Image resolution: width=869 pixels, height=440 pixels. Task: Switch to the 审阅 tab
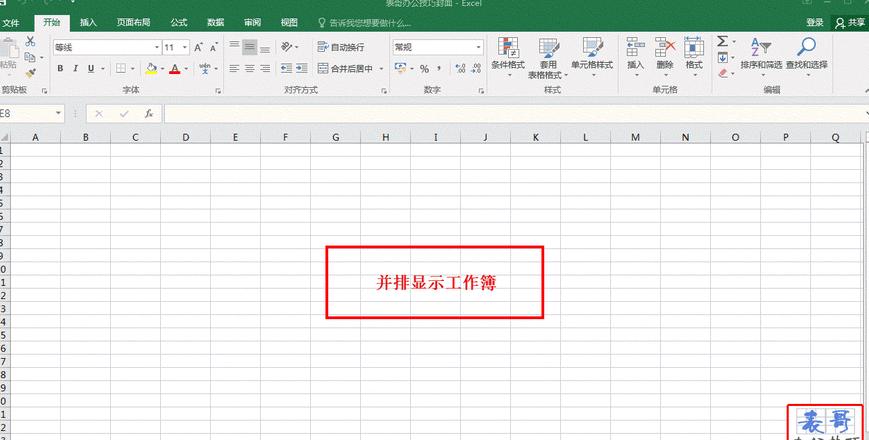pyautogui.click(x=252, y=23)
